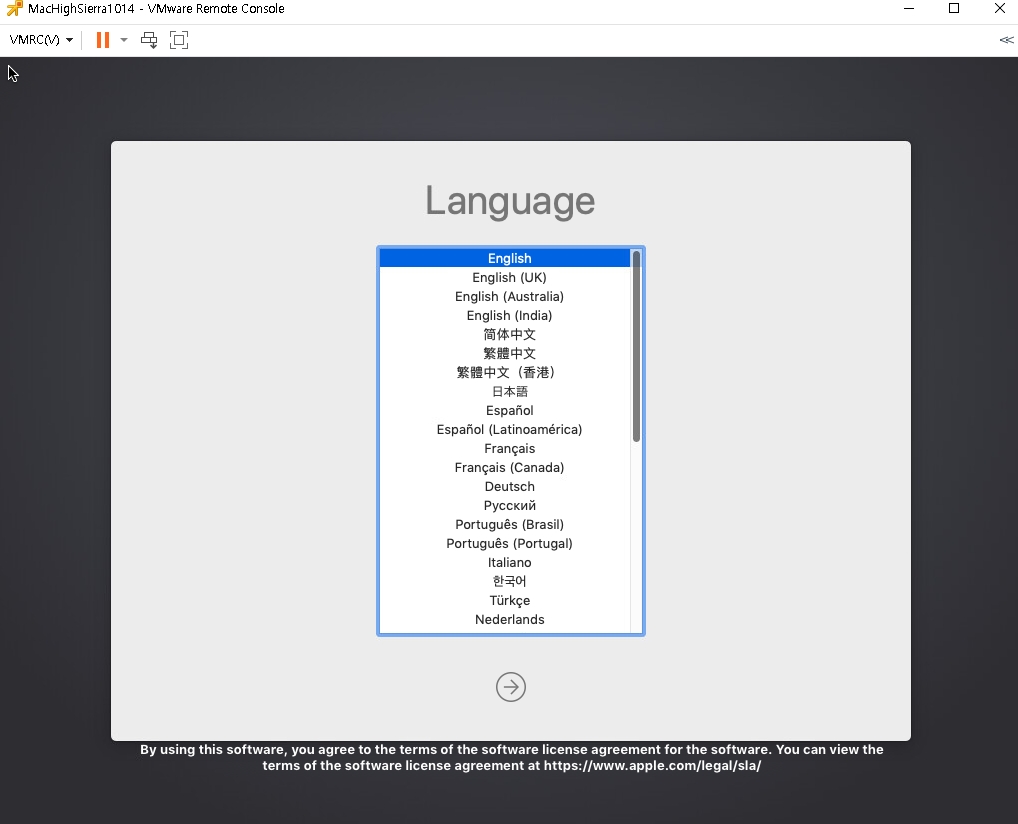Open the power options dropdown arrow beside pause
The height and width of the screenshot is (824, 1018).
click(124, 40)
